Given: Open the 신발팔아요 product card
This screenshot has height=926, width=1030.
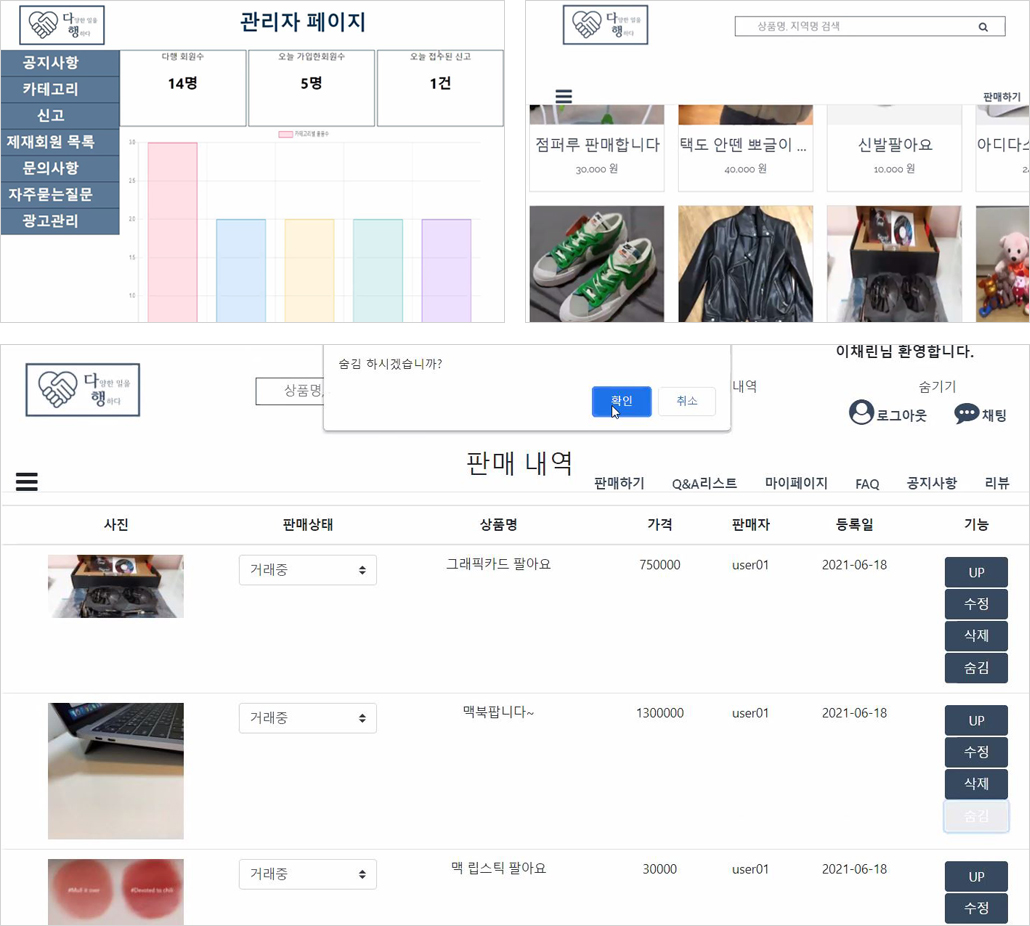Looking at the screenshot, I should tap(894, 148).
